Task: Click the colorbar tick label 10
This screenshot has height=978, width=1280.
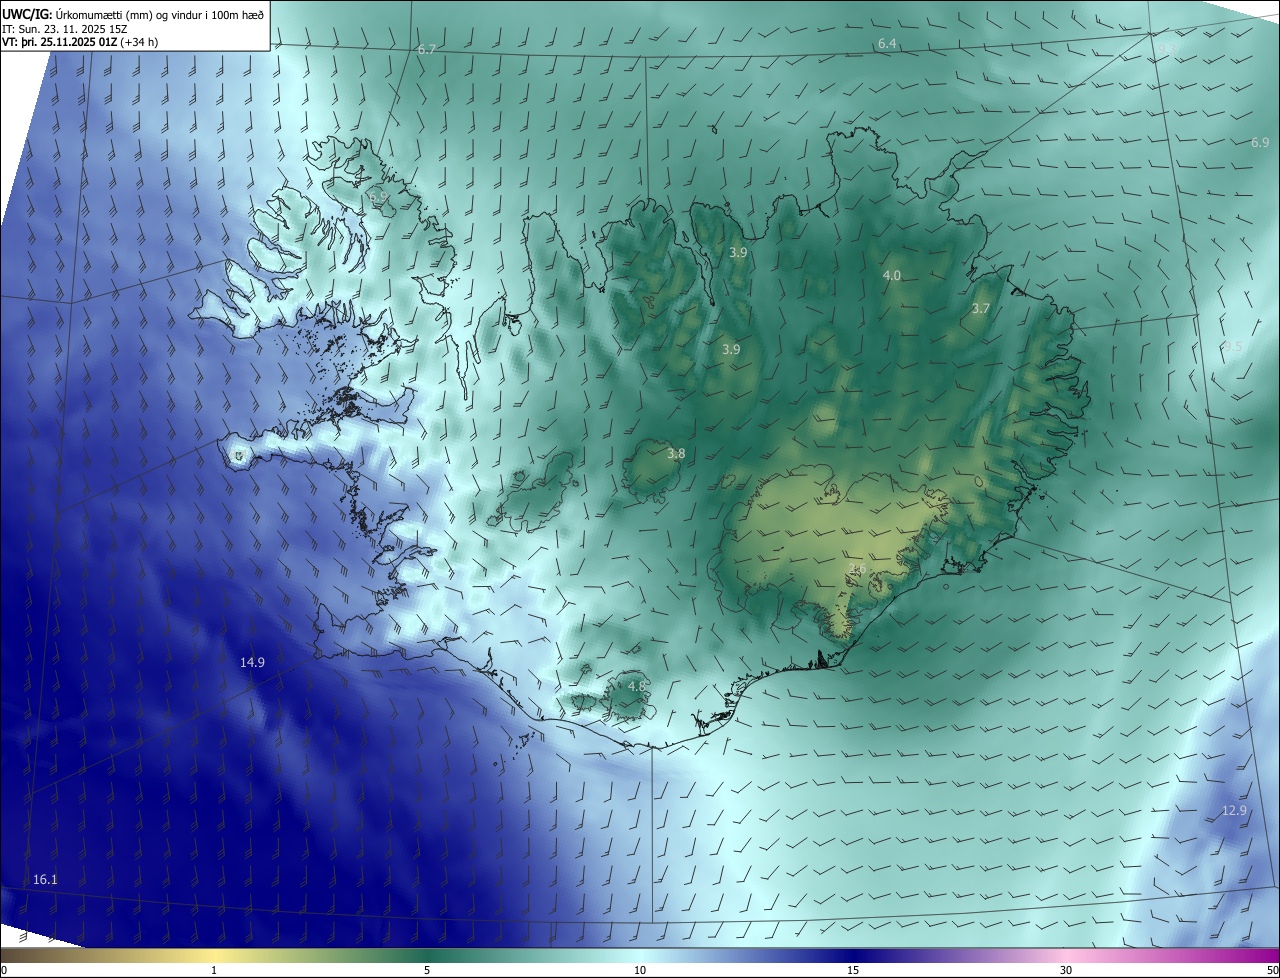Action: pos(640,970)
